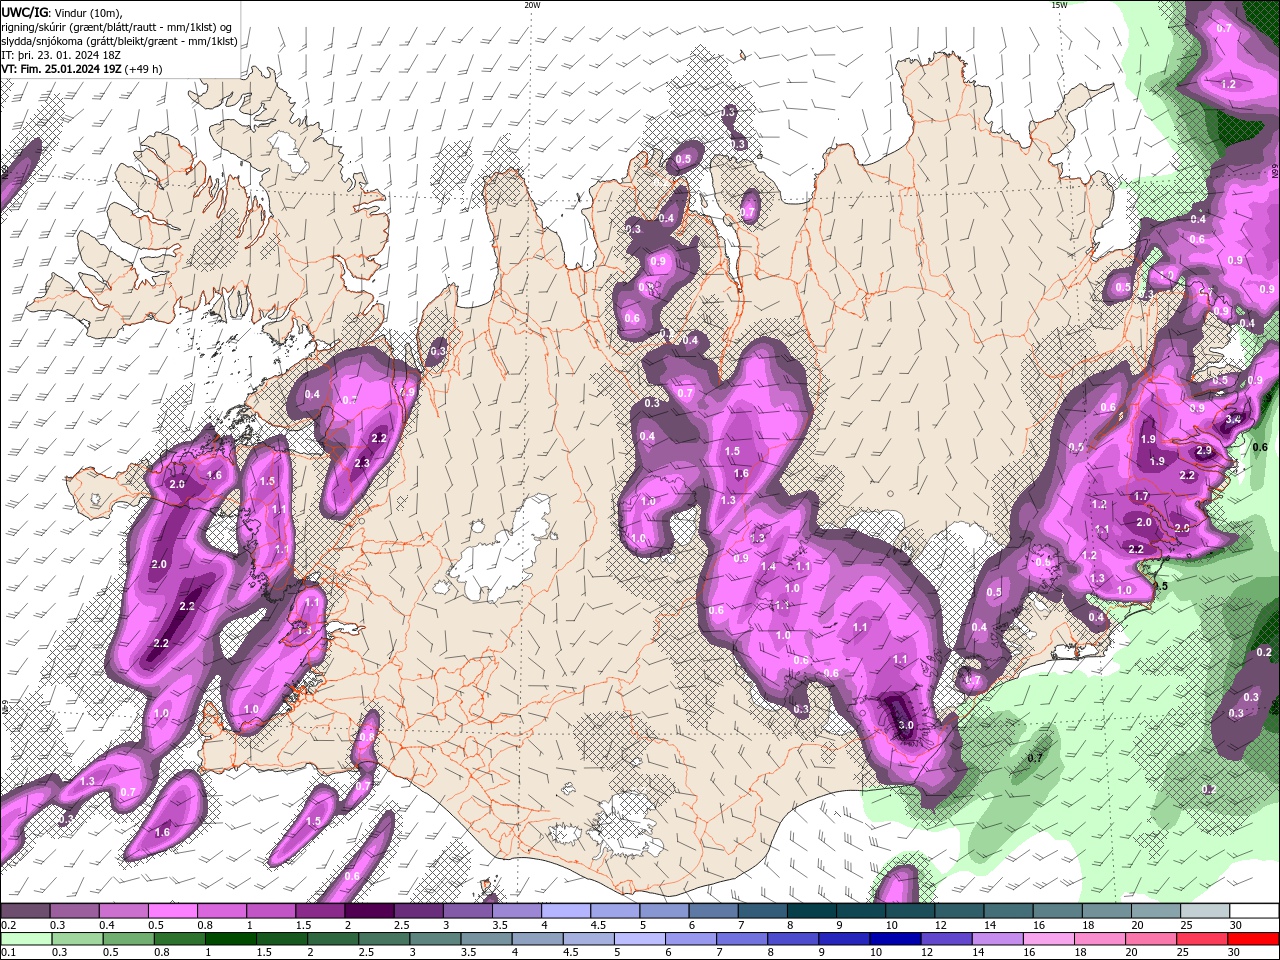Pick the dark mauve 0.2 snow scale swatch
Viewport: 1280px width, 960px height.
(25, 911)
